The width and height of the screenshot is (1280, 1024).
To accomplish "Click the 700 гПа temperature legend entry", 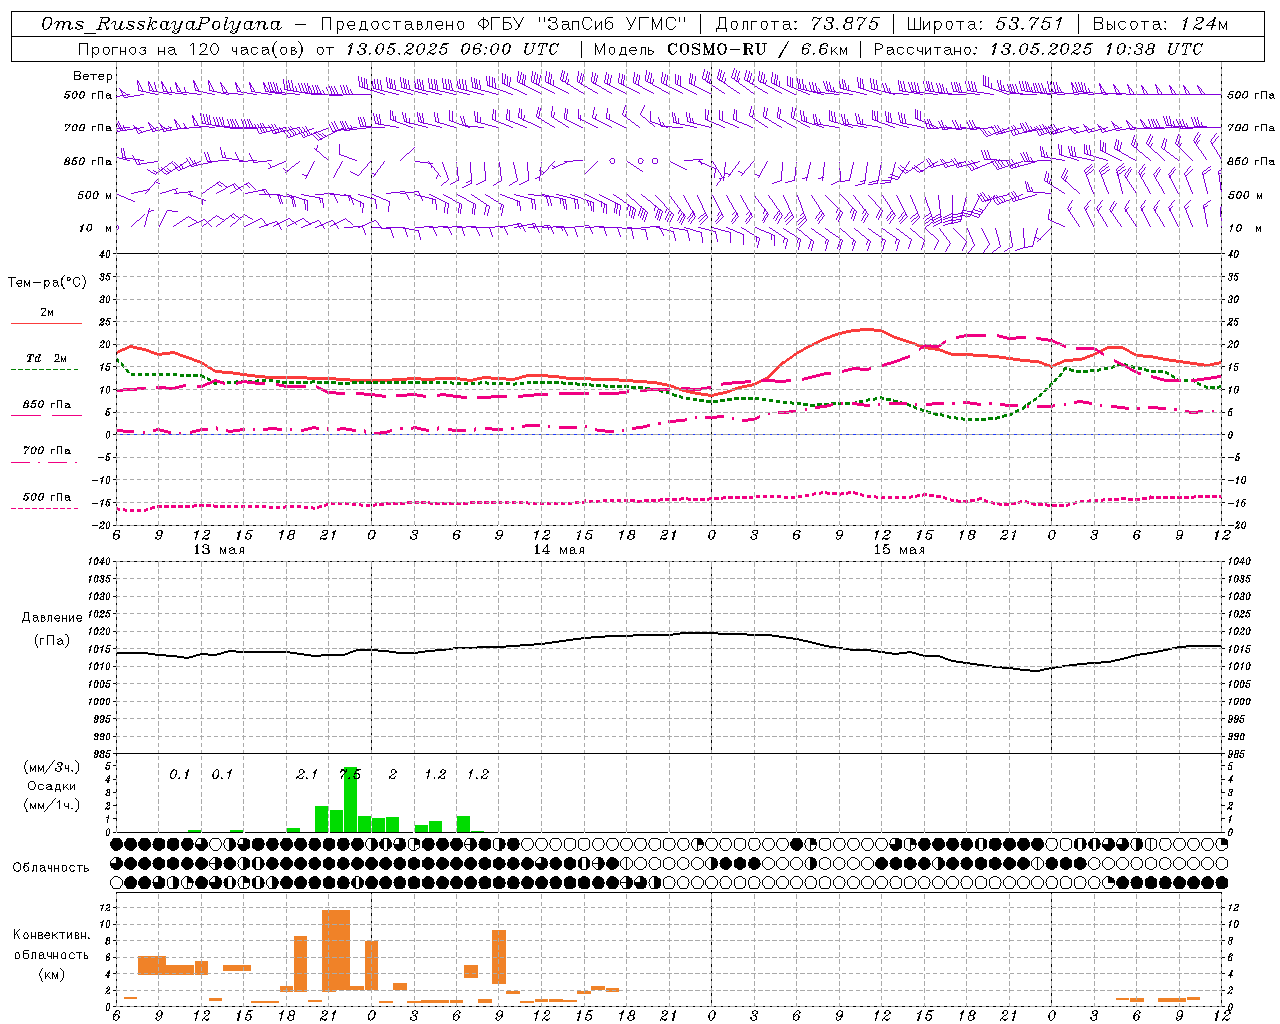I will 47,451.
